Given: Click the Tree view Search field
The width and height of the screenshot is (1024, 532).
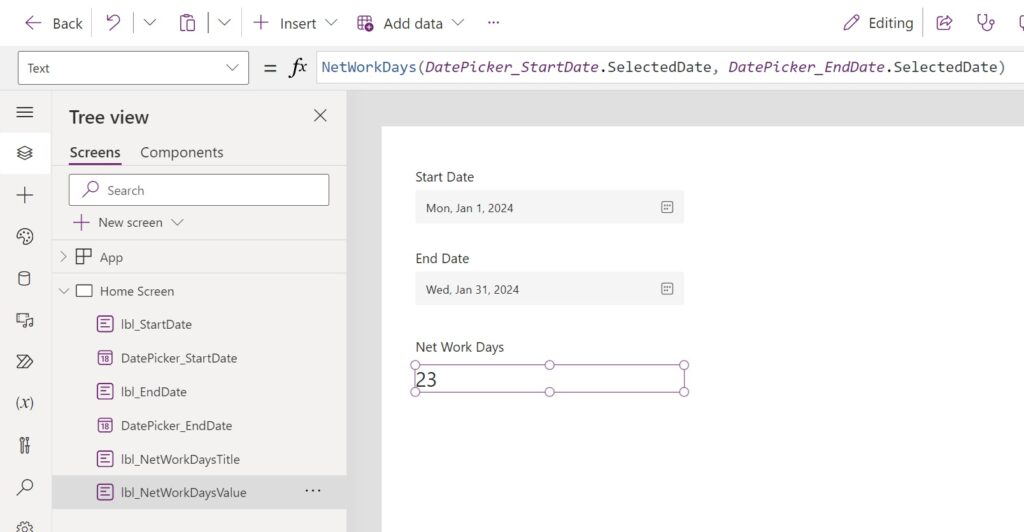Looking at the screenshot, I should coord(199,190).
